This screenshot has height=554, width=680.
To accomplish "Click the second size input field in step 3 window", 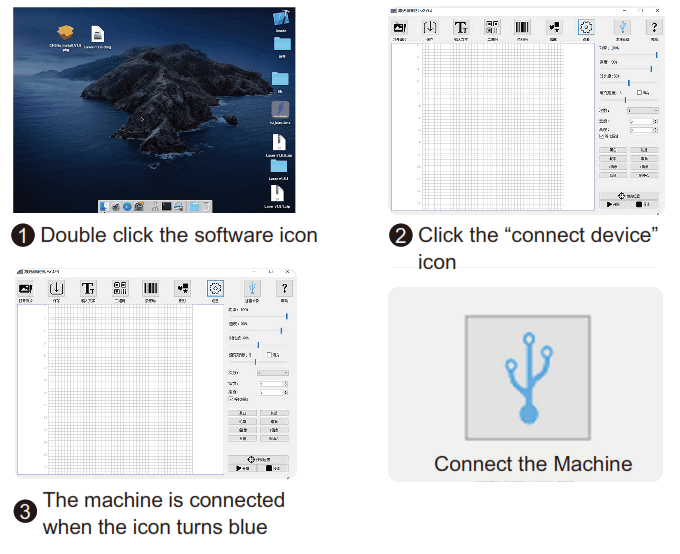I will click(271, 392).
